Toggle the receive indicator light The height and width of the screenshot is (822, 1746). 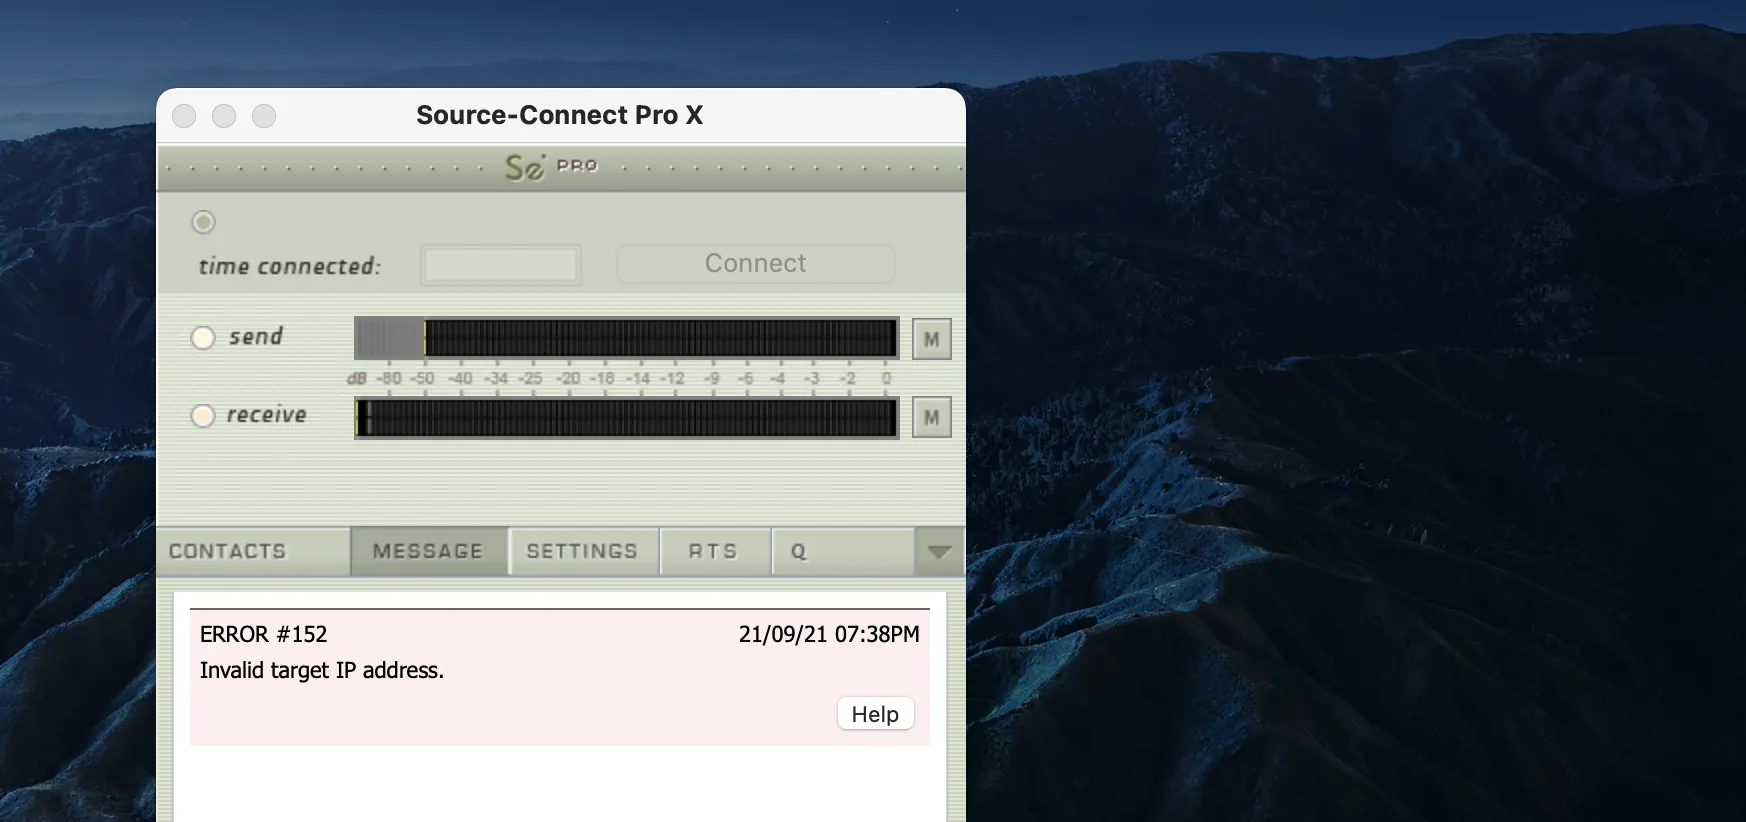203,415
